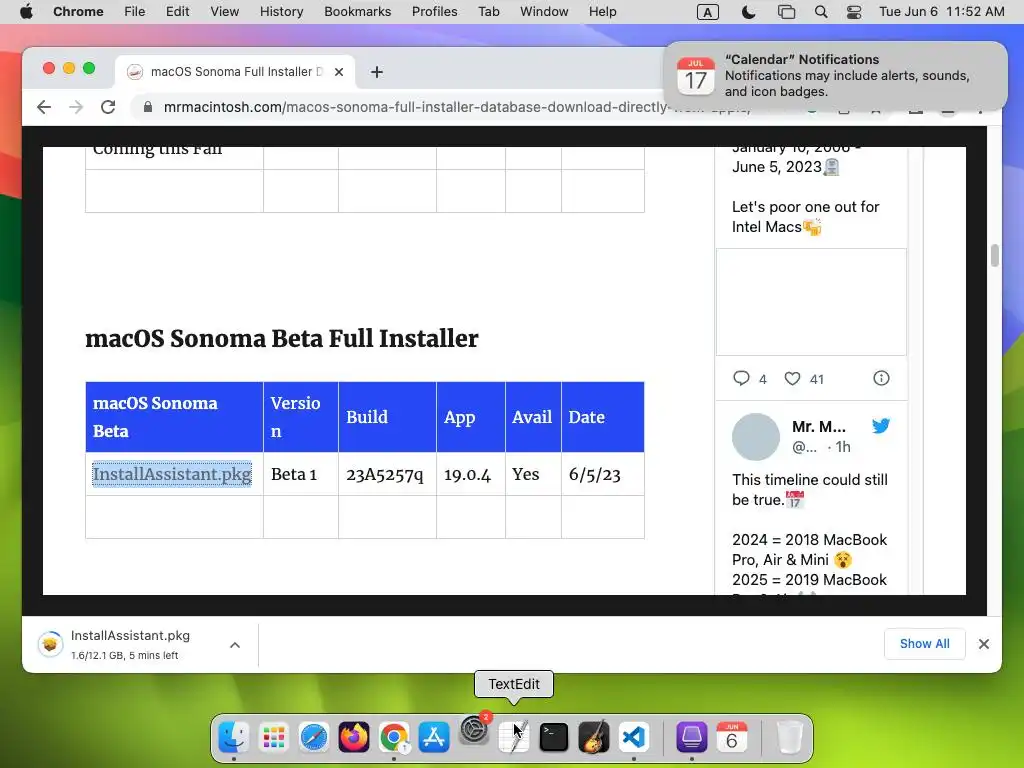Launch GarageBand from the Dock
This screenshot has width=1024, height=768.
(594, 737)
